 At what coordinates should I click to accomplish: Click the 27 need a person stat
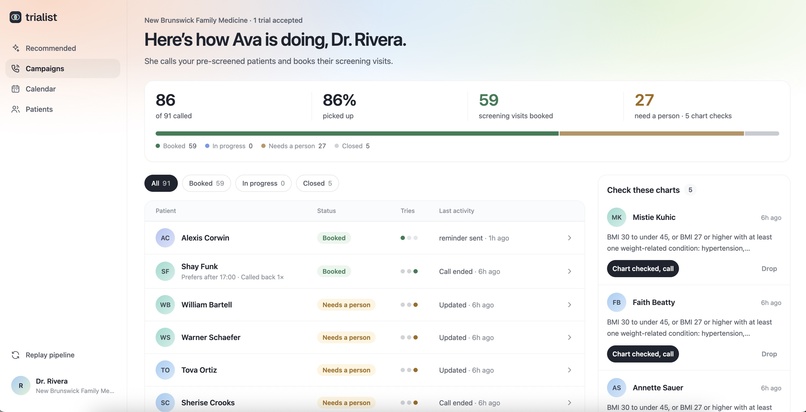(683, 106)
